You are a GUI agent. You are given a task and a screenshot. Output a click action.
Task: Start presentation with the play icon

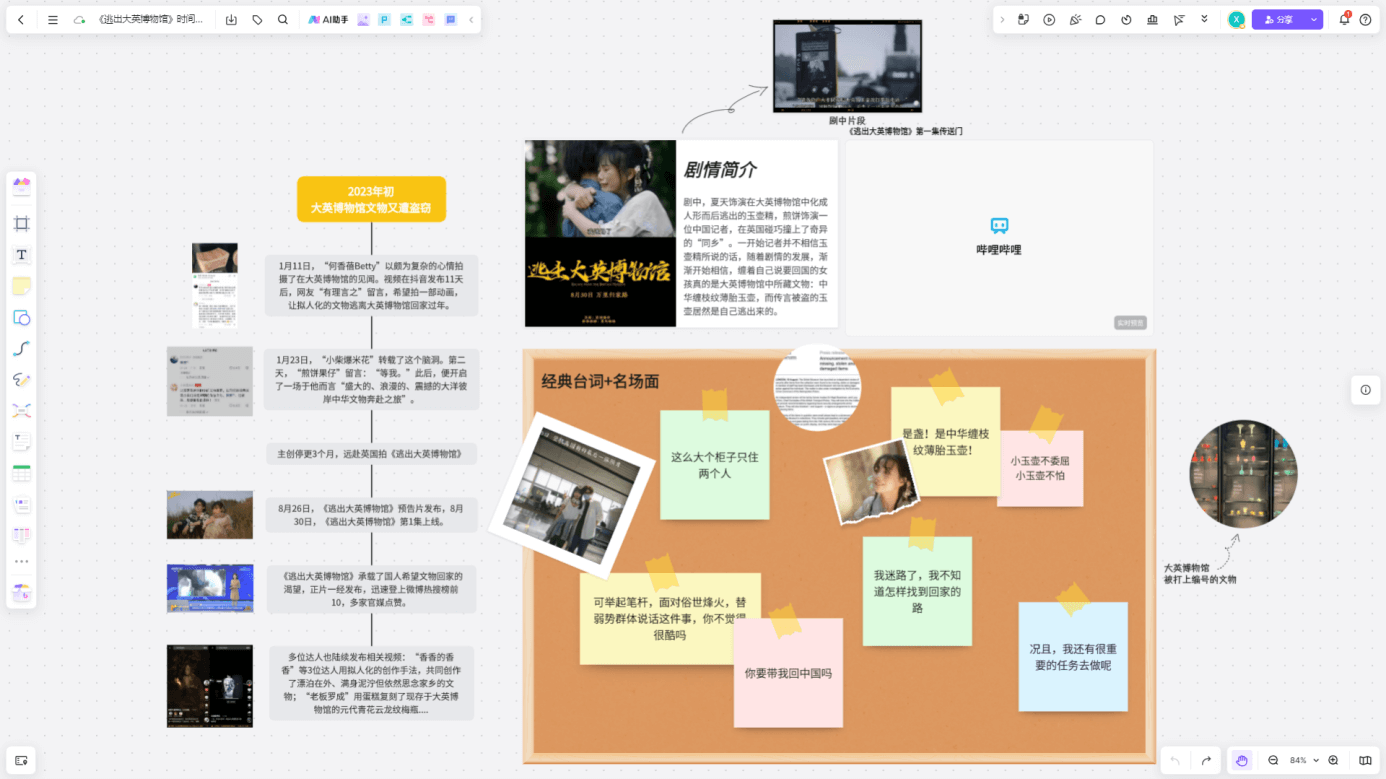click(1049, 20)
